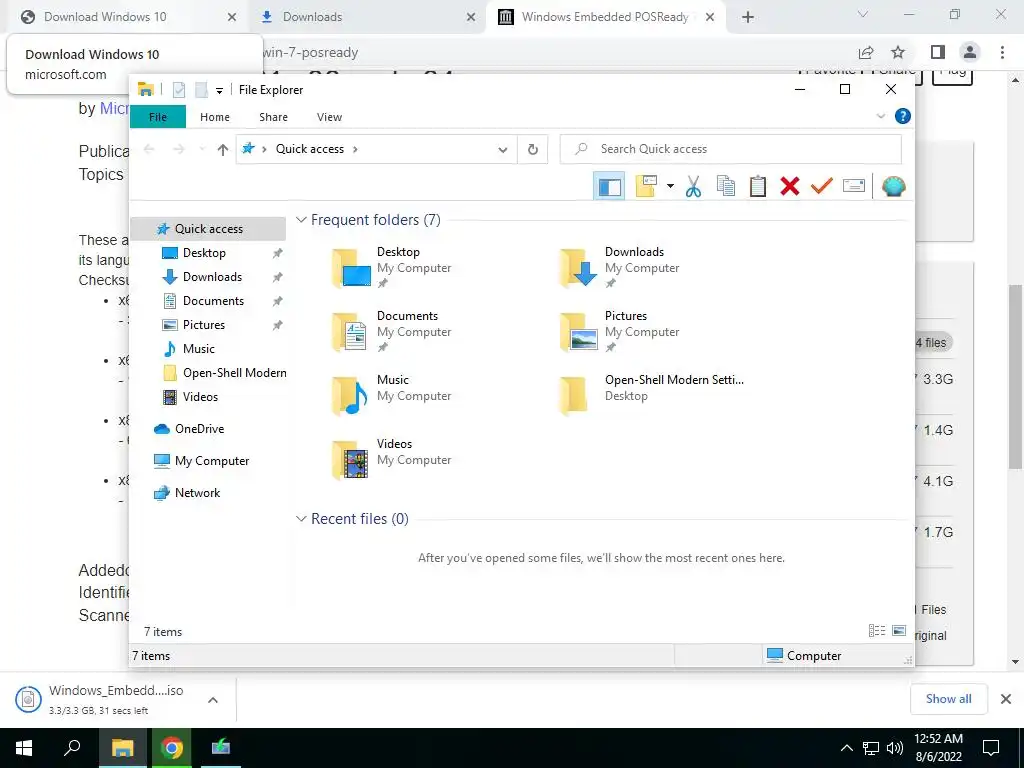The width and height of the screenshot is (1024, 768).
Task: Click the Cut scissors icon
Action: [x=694, y=187]
